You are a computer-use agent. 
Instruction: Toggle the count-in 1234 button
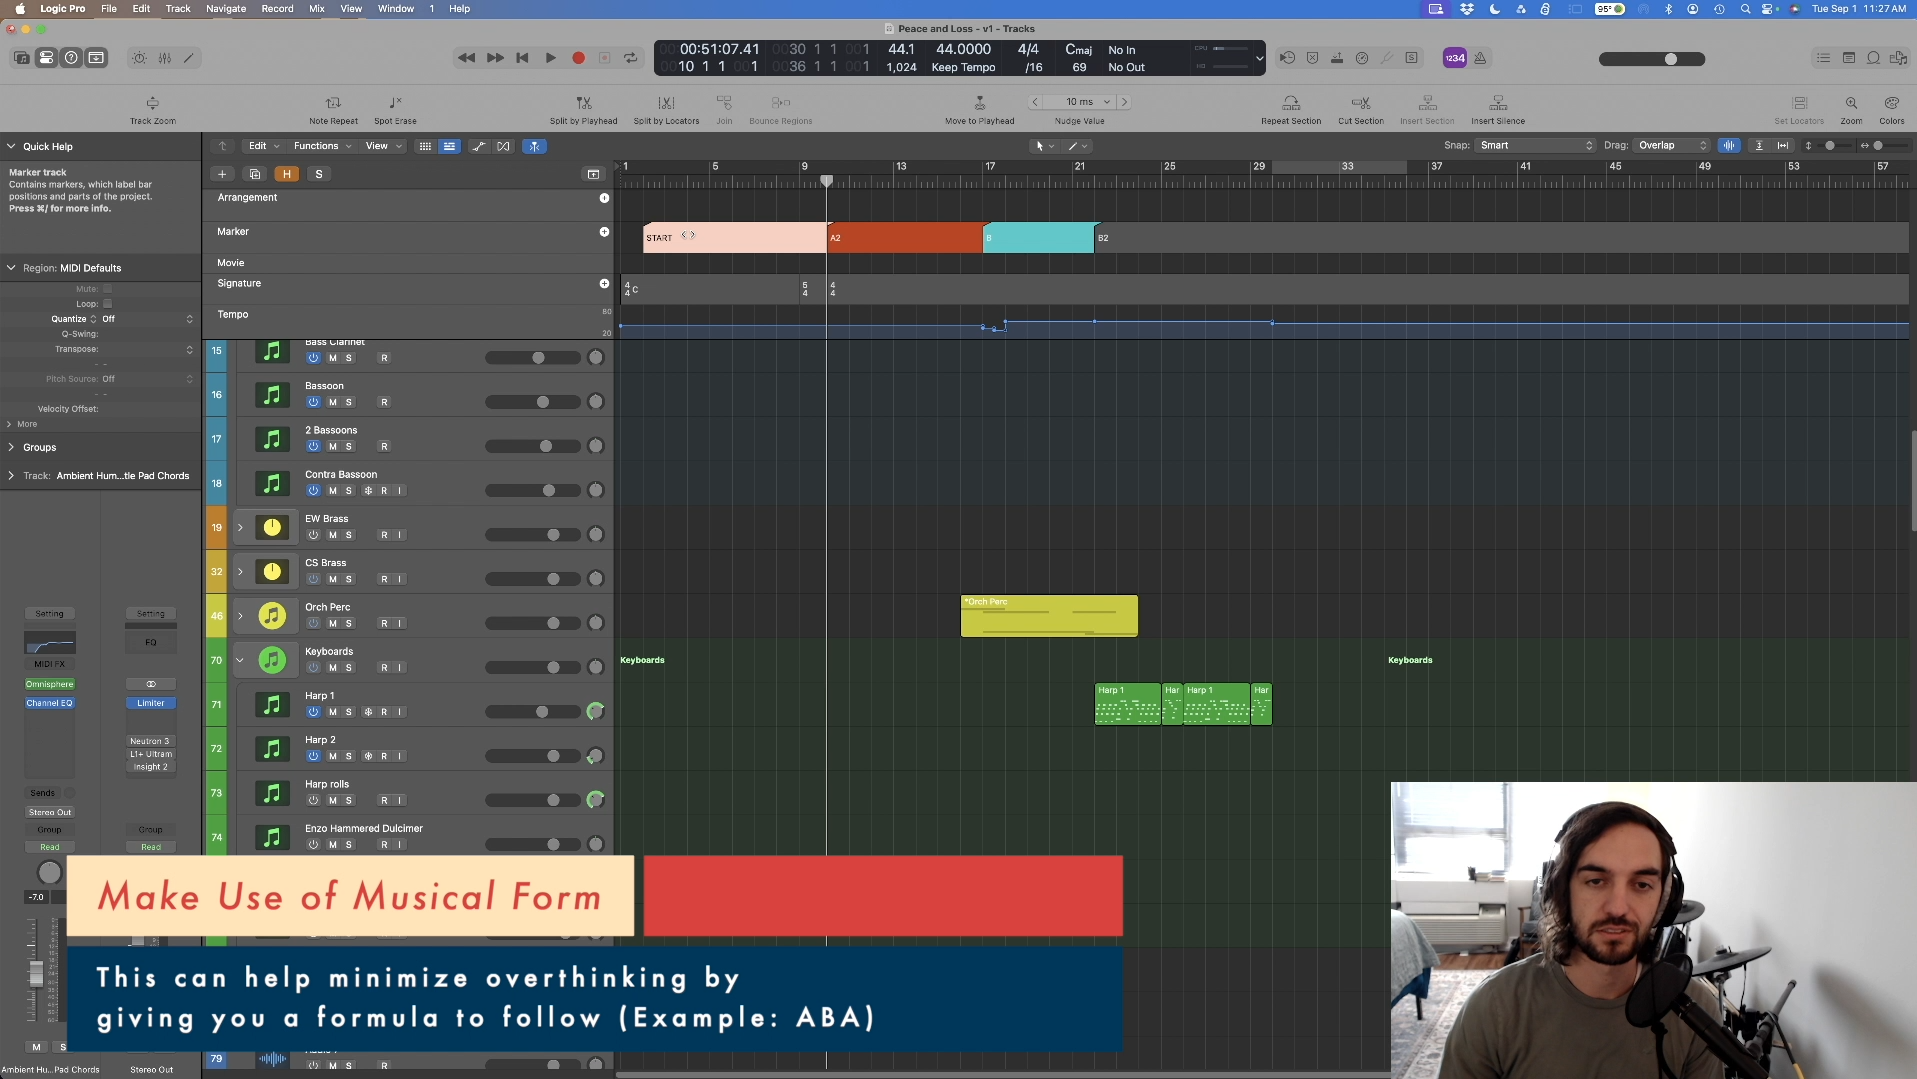click(1454, 58)
